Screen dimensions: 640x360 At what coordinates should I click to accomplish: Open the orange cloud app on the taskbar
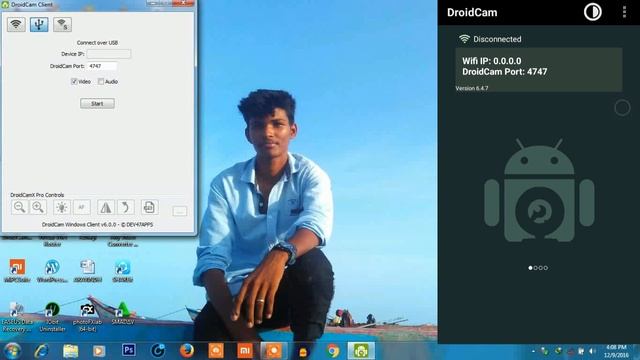(x=216, y=351)
